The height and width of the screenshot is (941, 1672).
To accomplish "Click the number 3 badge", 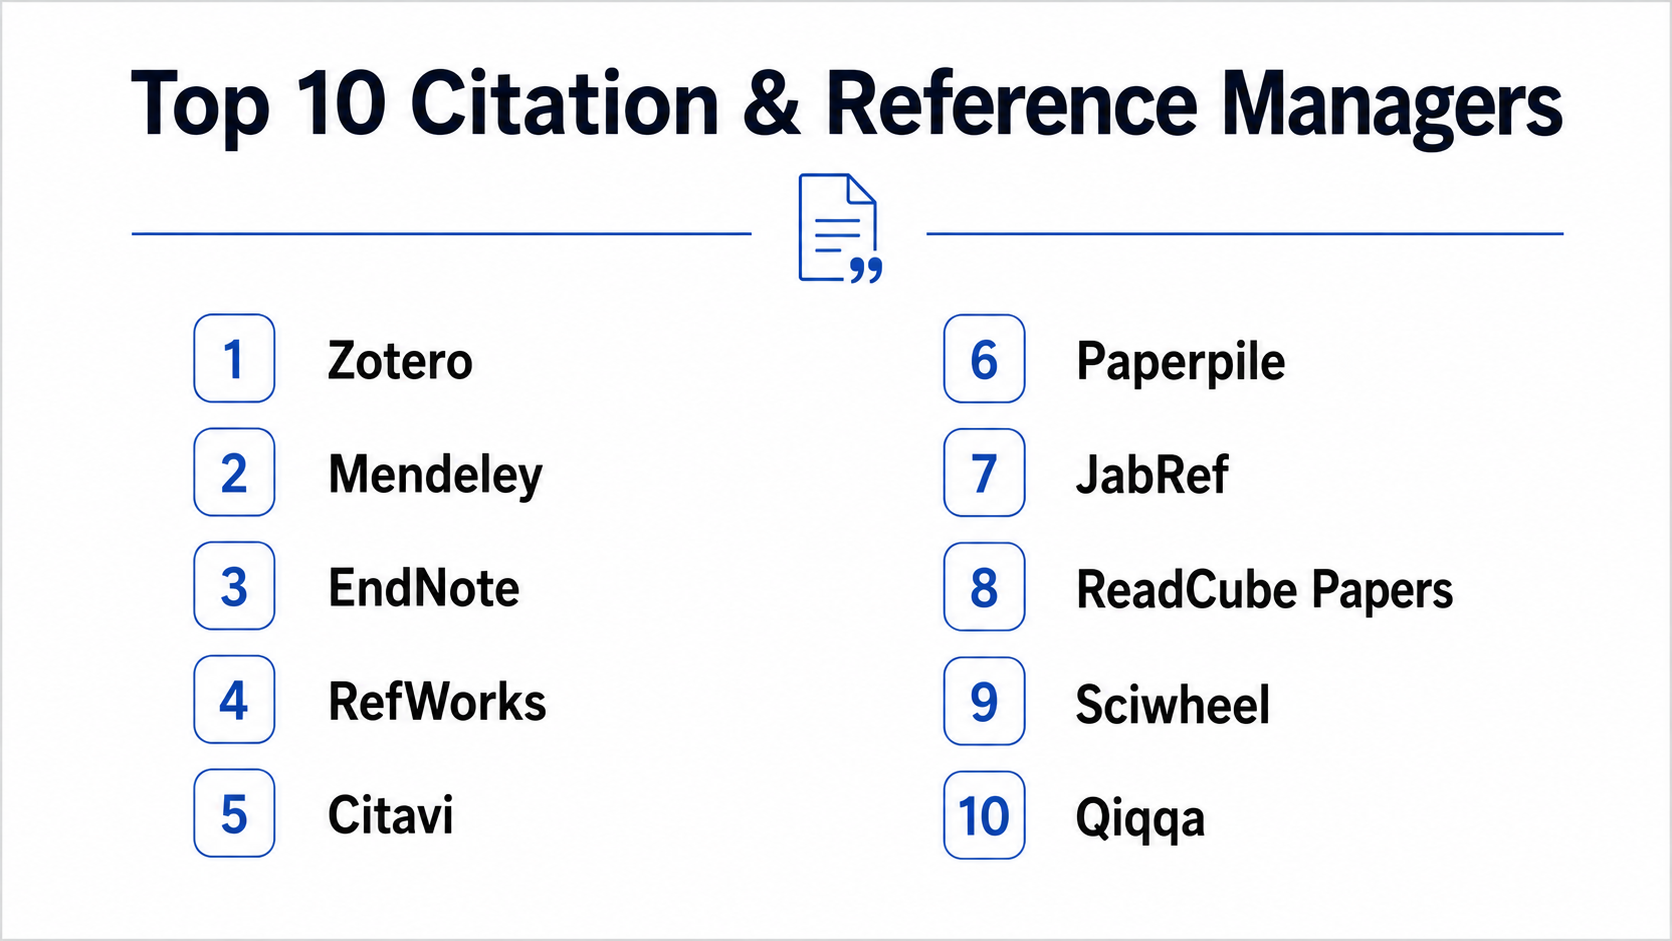I will click(234, 586).
